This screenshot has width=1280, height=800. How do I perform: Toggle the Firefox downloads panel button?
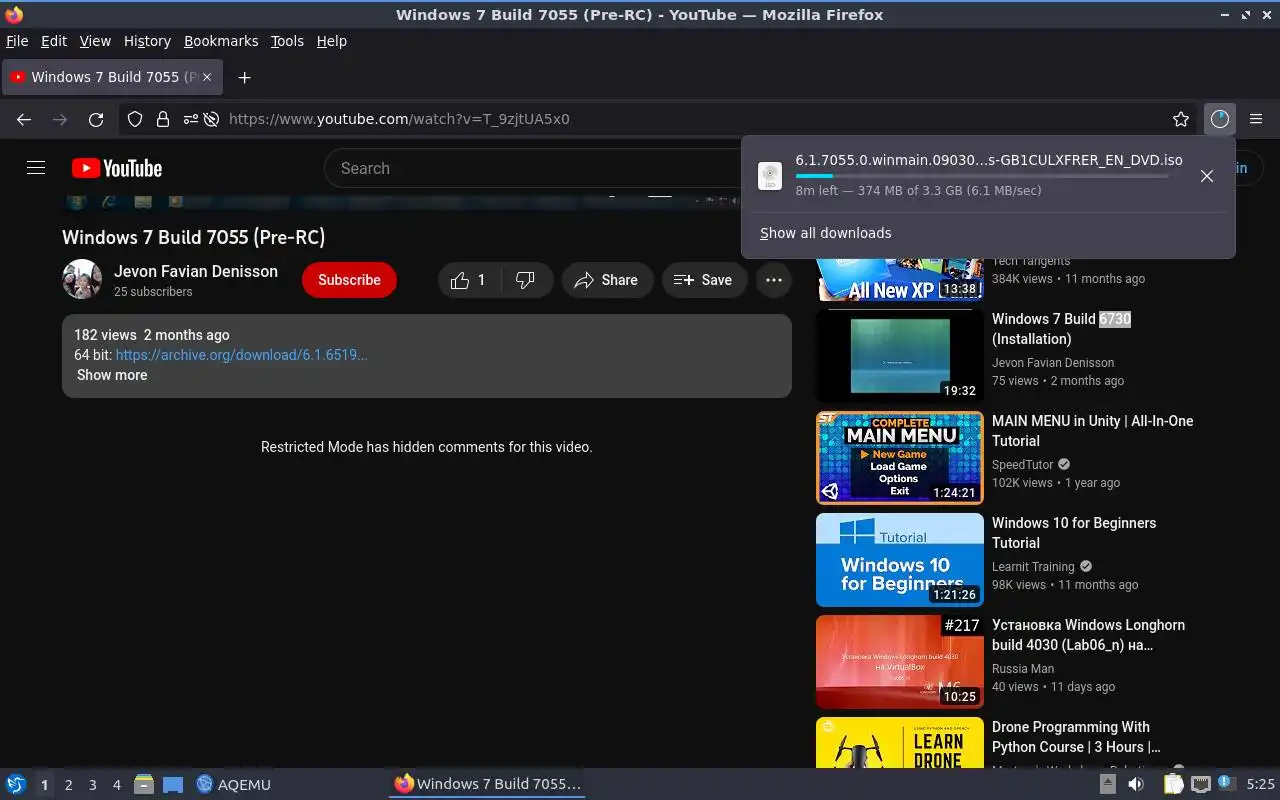coord(1219,119)
